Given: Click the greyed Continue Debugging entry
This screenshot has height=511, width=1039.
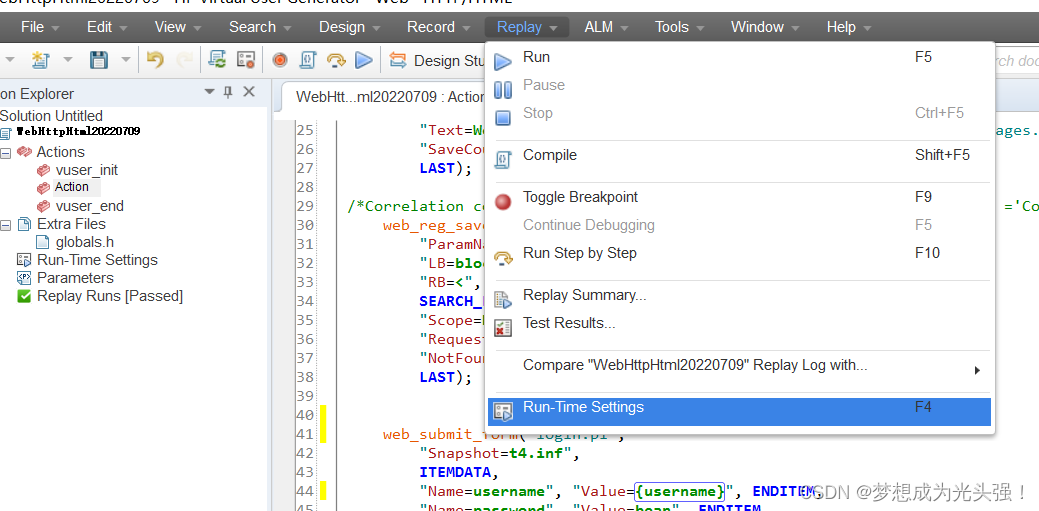Looking at the screenshot, I should pos(739,225).
